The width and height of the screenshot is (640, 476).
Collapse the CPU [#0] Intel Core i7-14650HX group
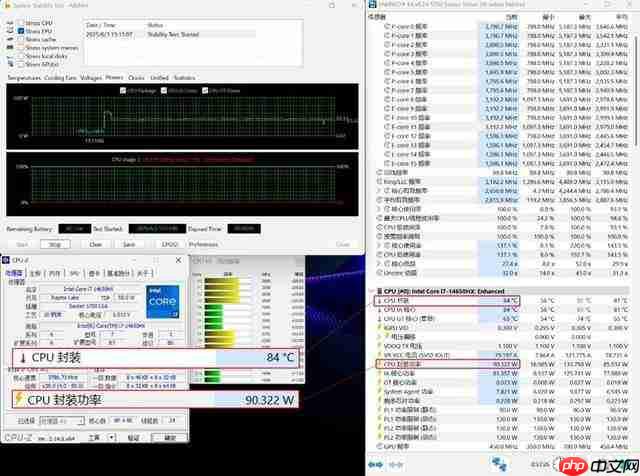[373, 289]
